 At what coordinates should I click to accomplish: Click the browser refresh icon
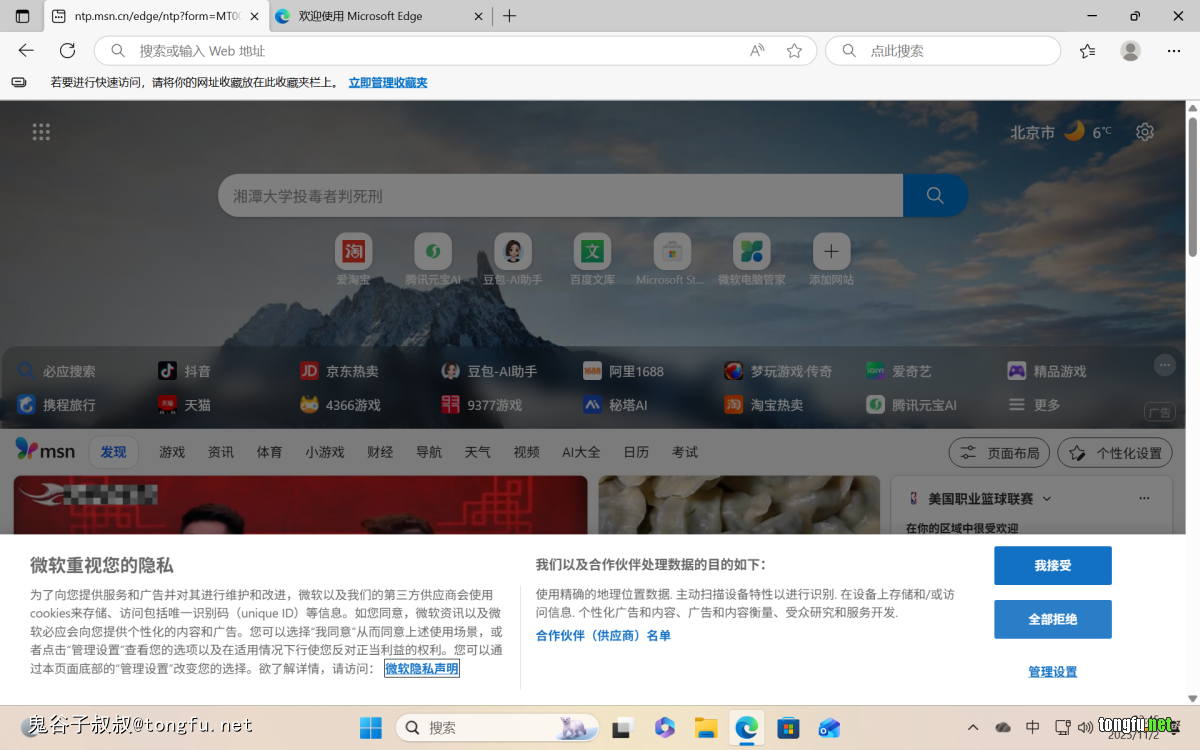(67, 51)
